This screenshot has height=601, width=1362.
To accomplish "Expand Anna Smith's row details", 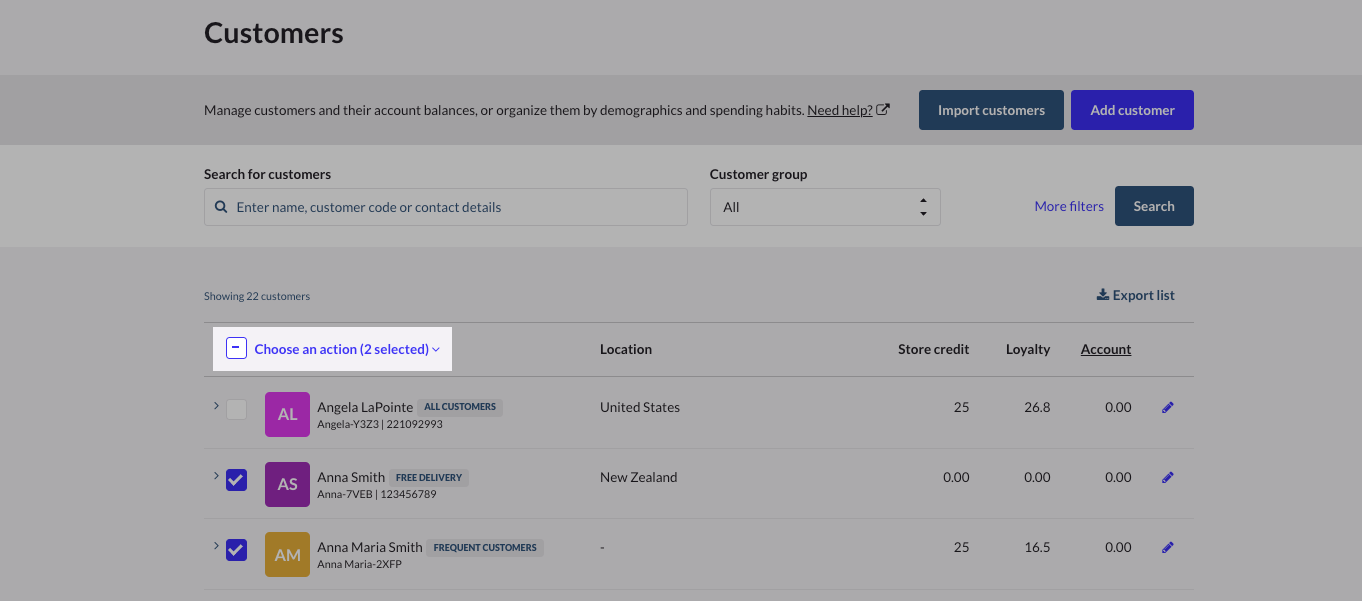I will coord(215,476).
